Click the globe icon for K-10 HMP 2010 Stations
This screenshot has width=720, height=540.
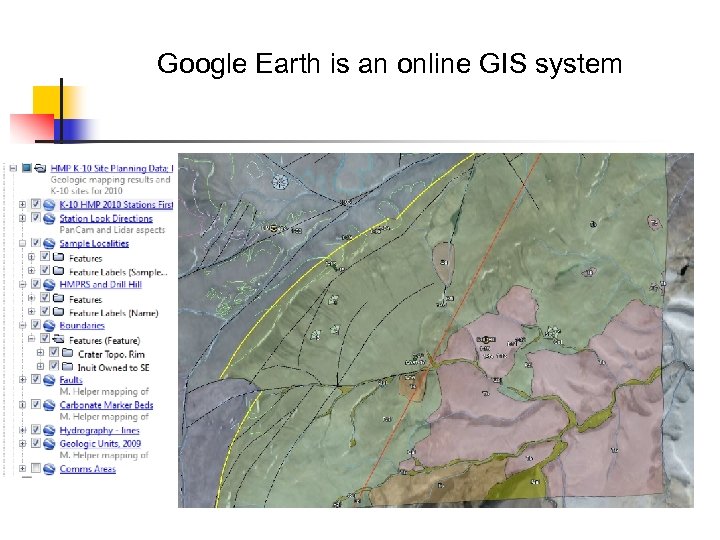pyautogui.click(x=49, y=205)
